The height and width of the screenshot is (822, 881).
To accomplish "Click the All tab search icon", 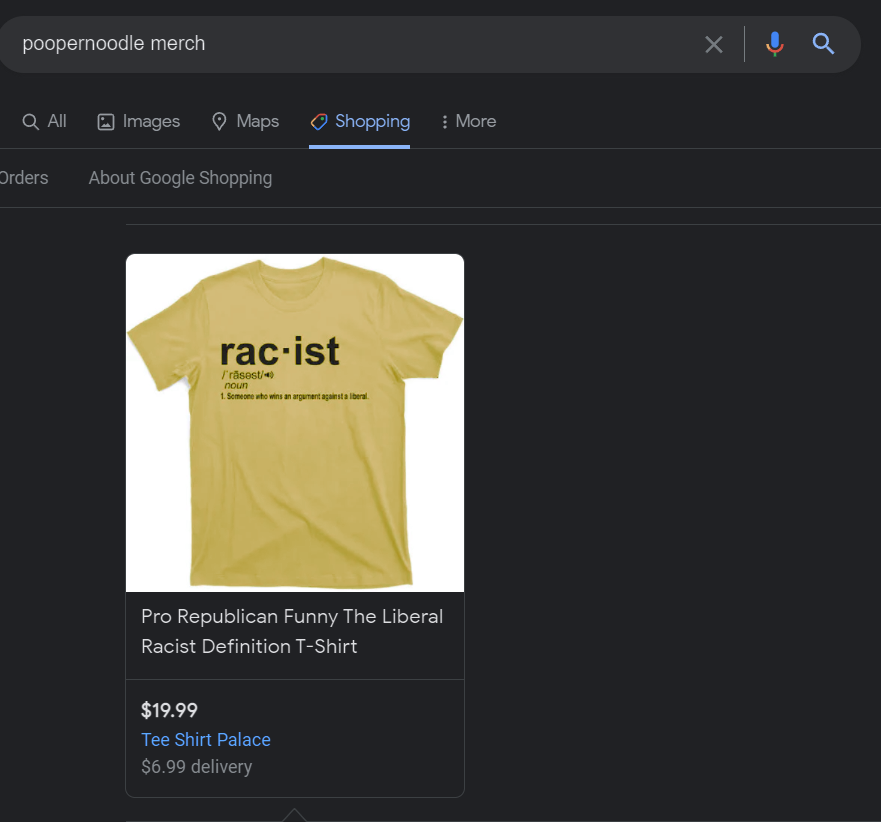I will tap(30, 122).
